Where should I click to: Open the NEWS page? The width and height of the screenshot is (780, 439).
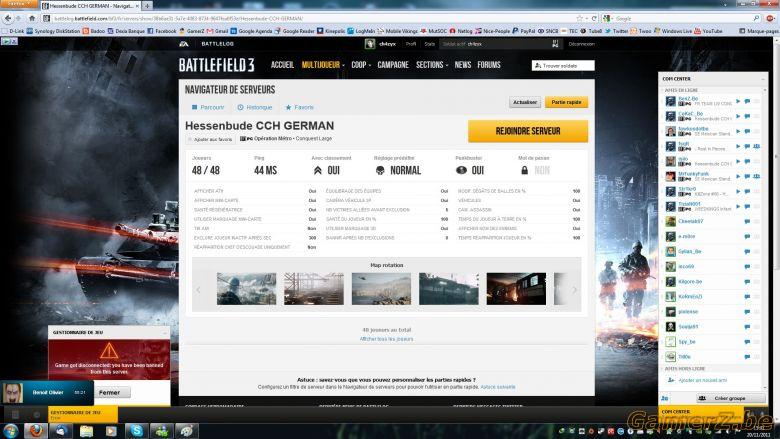[463, 65]
